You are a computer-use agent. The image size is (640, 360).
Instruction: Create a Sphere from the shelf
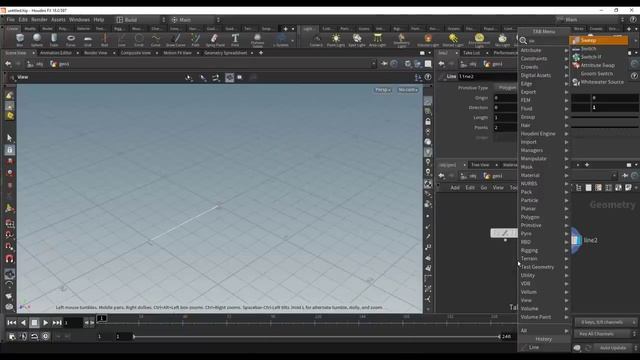(x=37, y=40)
